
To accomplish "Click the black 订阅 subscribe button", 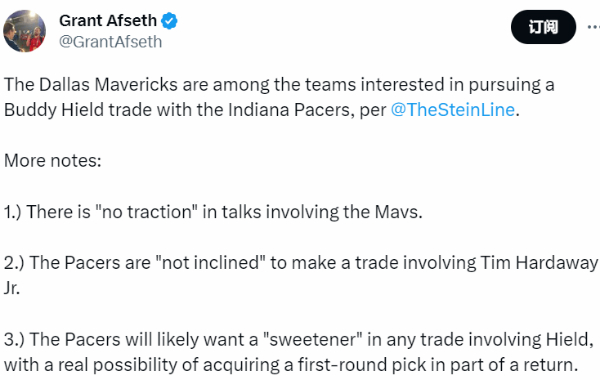I will click(x=543, y=27).
